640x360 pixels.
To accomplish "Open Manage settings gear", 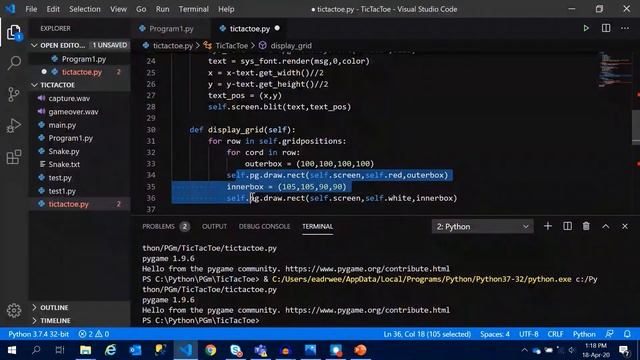I will pos(14,311).
